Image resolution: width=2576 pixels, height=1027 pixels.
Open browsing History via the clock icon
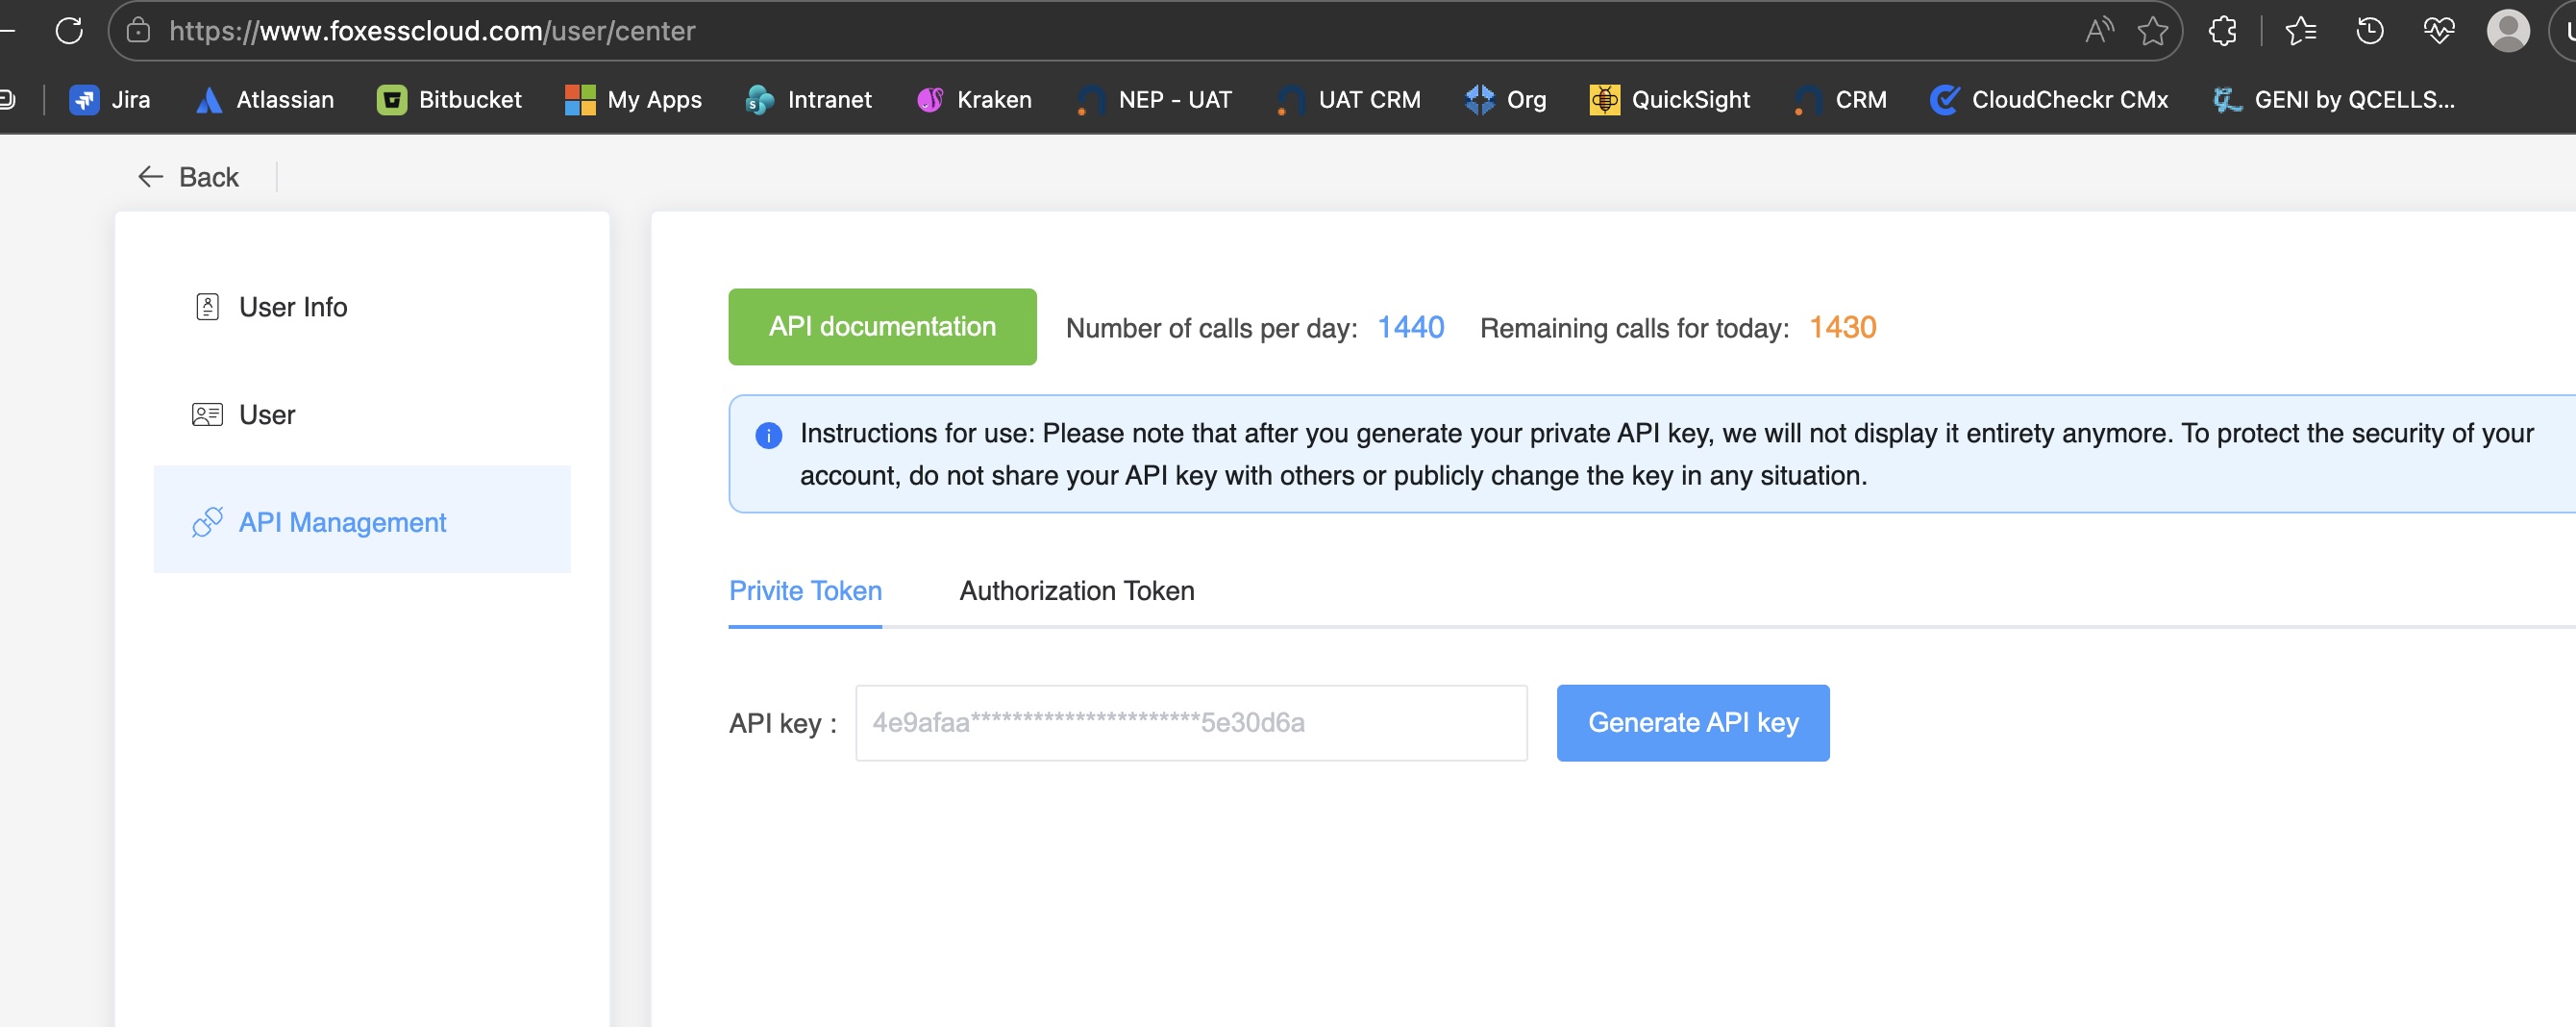coord(2369,31)
